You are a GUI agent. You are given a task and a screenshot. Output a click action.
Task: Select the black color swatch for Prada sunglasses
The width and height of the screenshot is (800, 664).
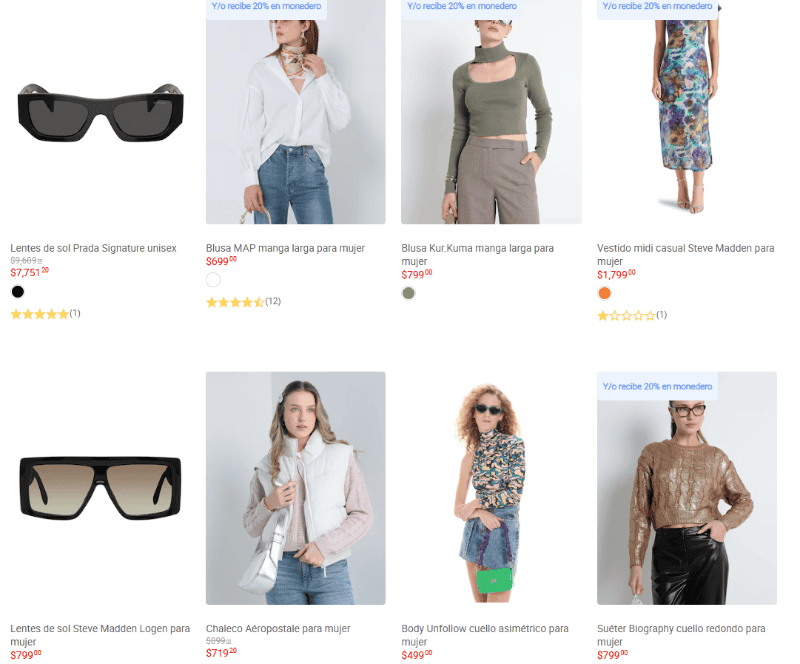(x=17, y=292)
